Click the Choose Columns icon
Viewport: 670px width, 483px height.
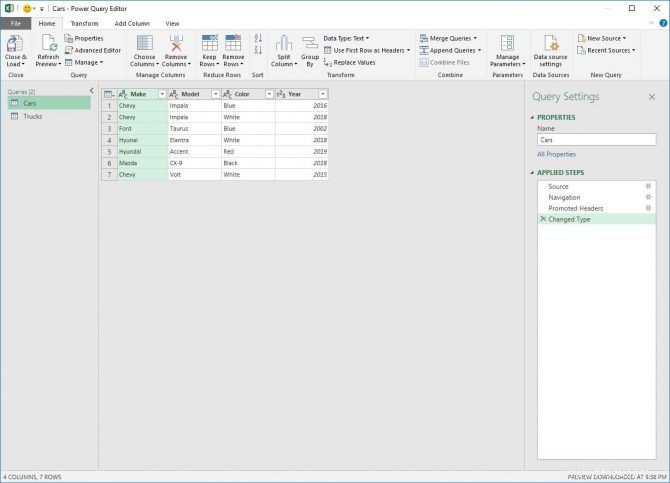(144, 43)
